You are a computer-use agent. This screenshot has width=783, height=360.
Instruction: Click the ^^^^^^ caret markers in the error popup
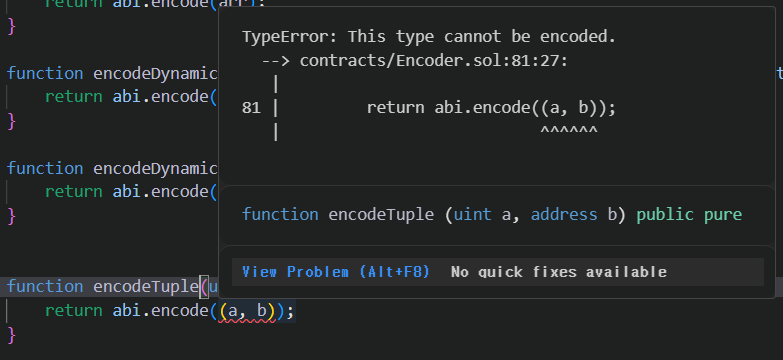(569, 131)
